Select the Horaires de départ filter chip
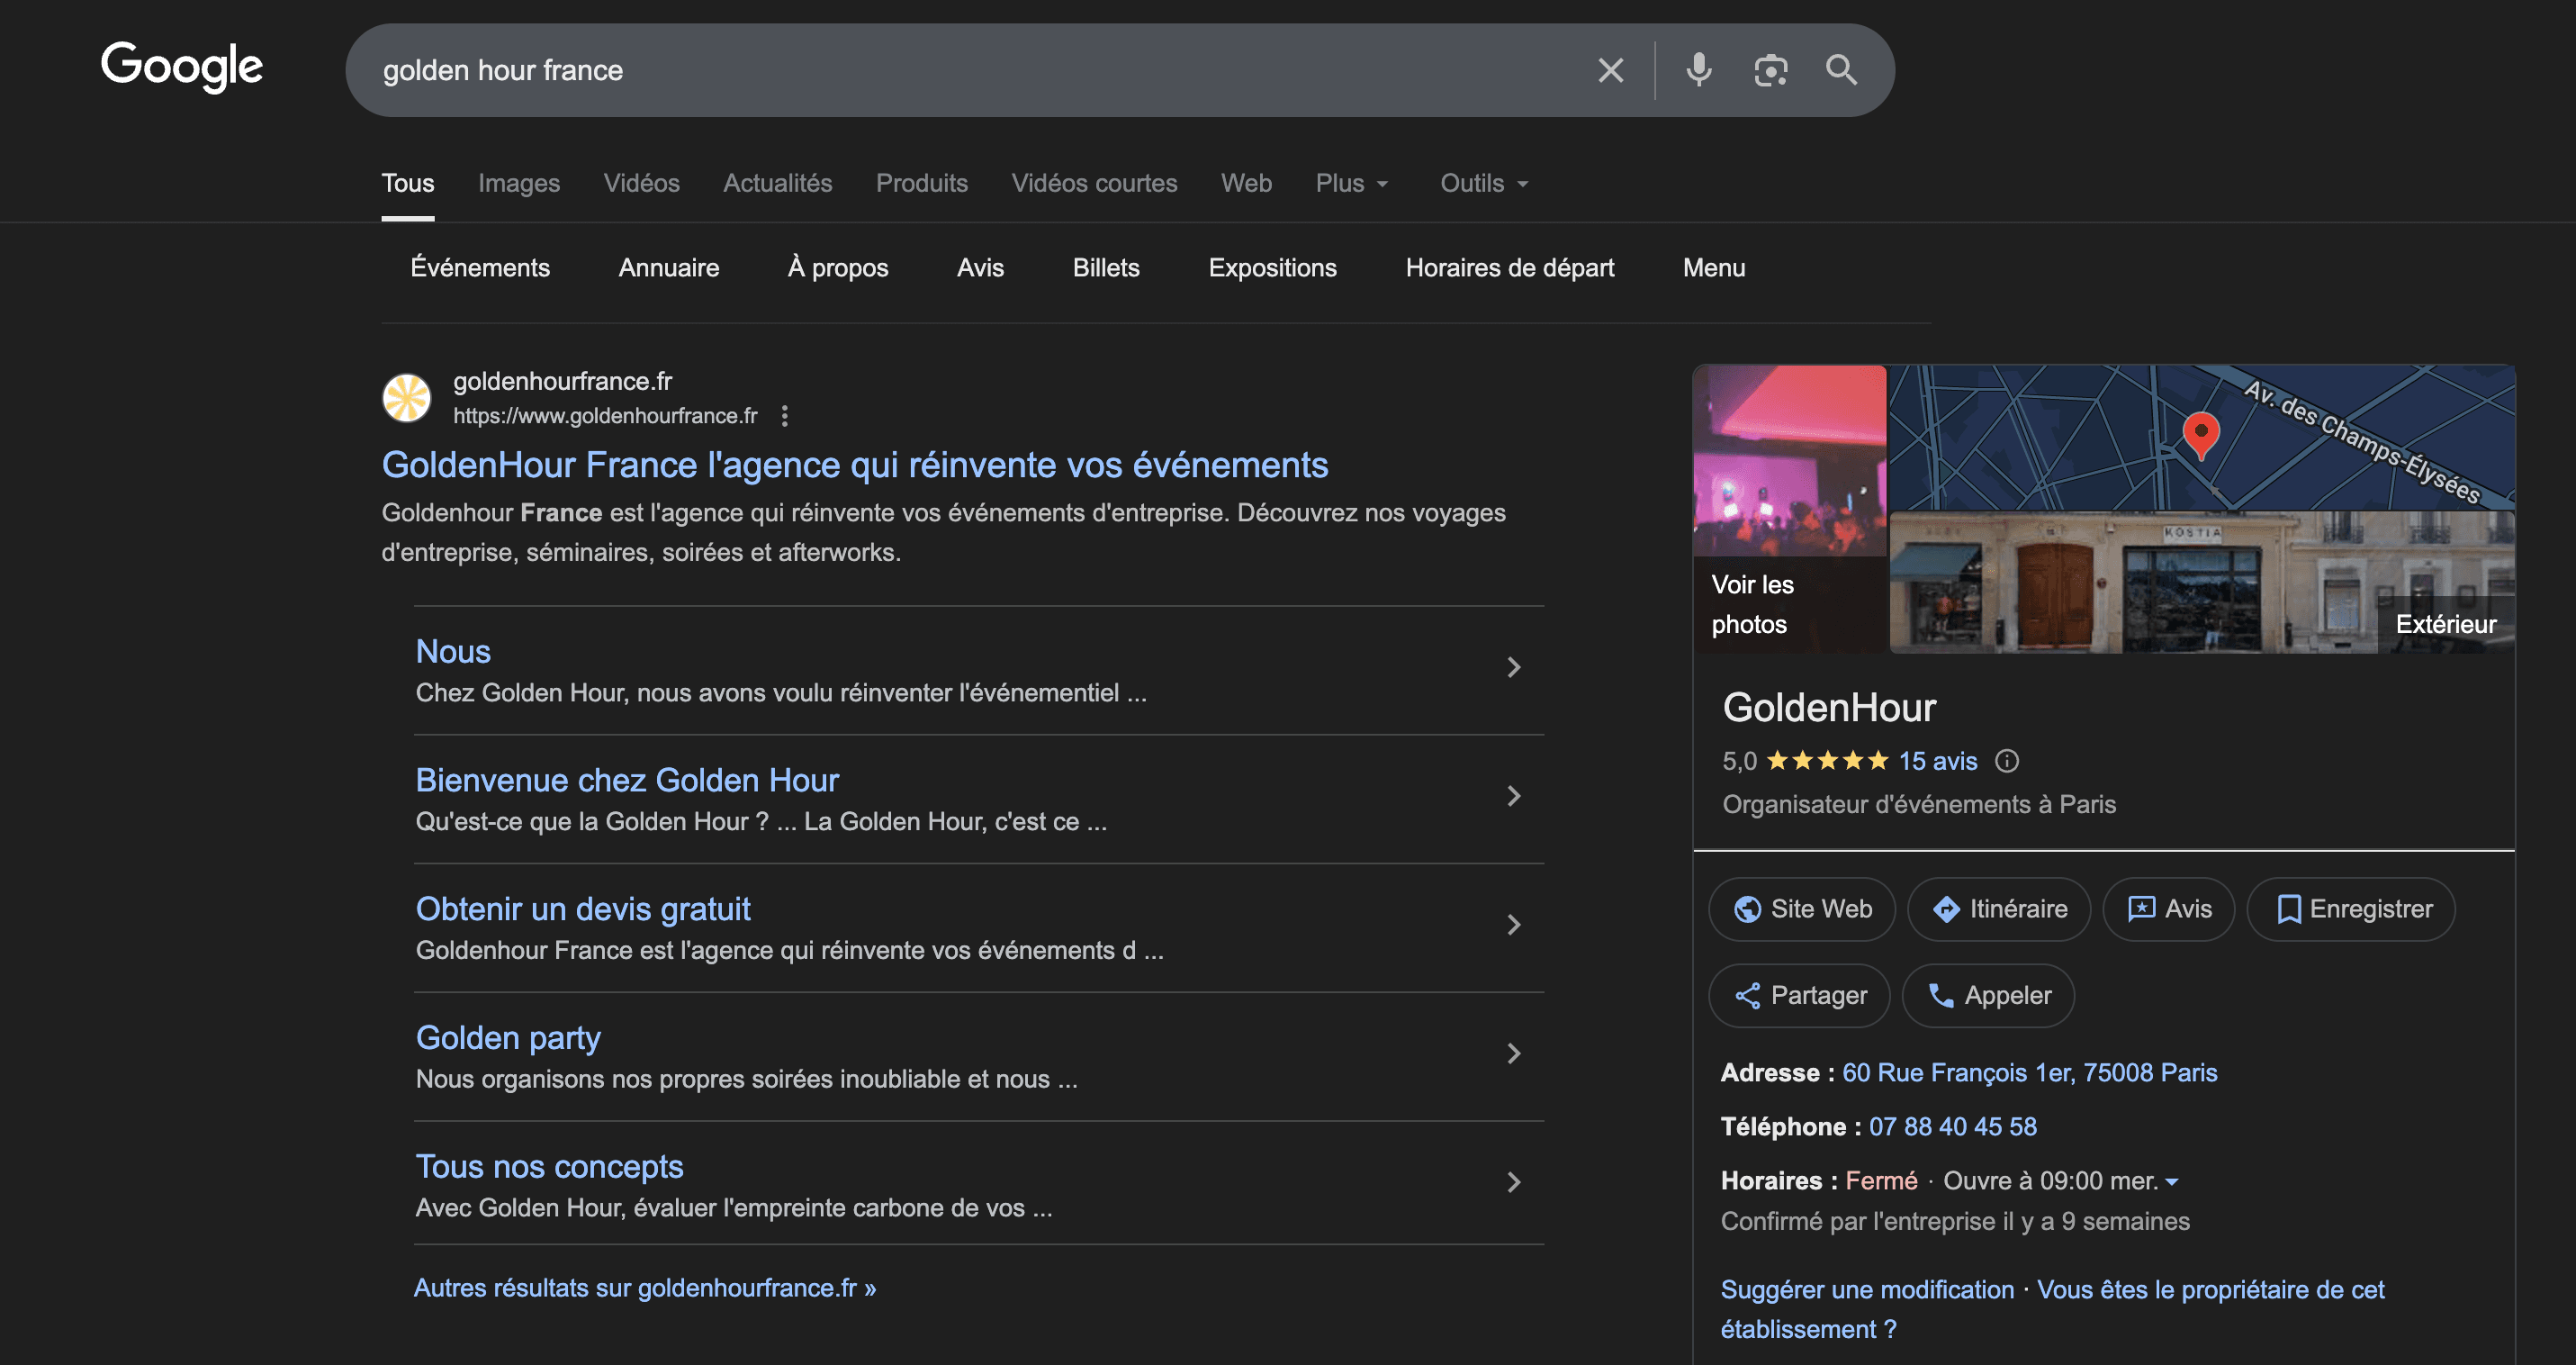Viewport: 2576px width, 1365px height. pyautogui.click(x=1510, y=268)
